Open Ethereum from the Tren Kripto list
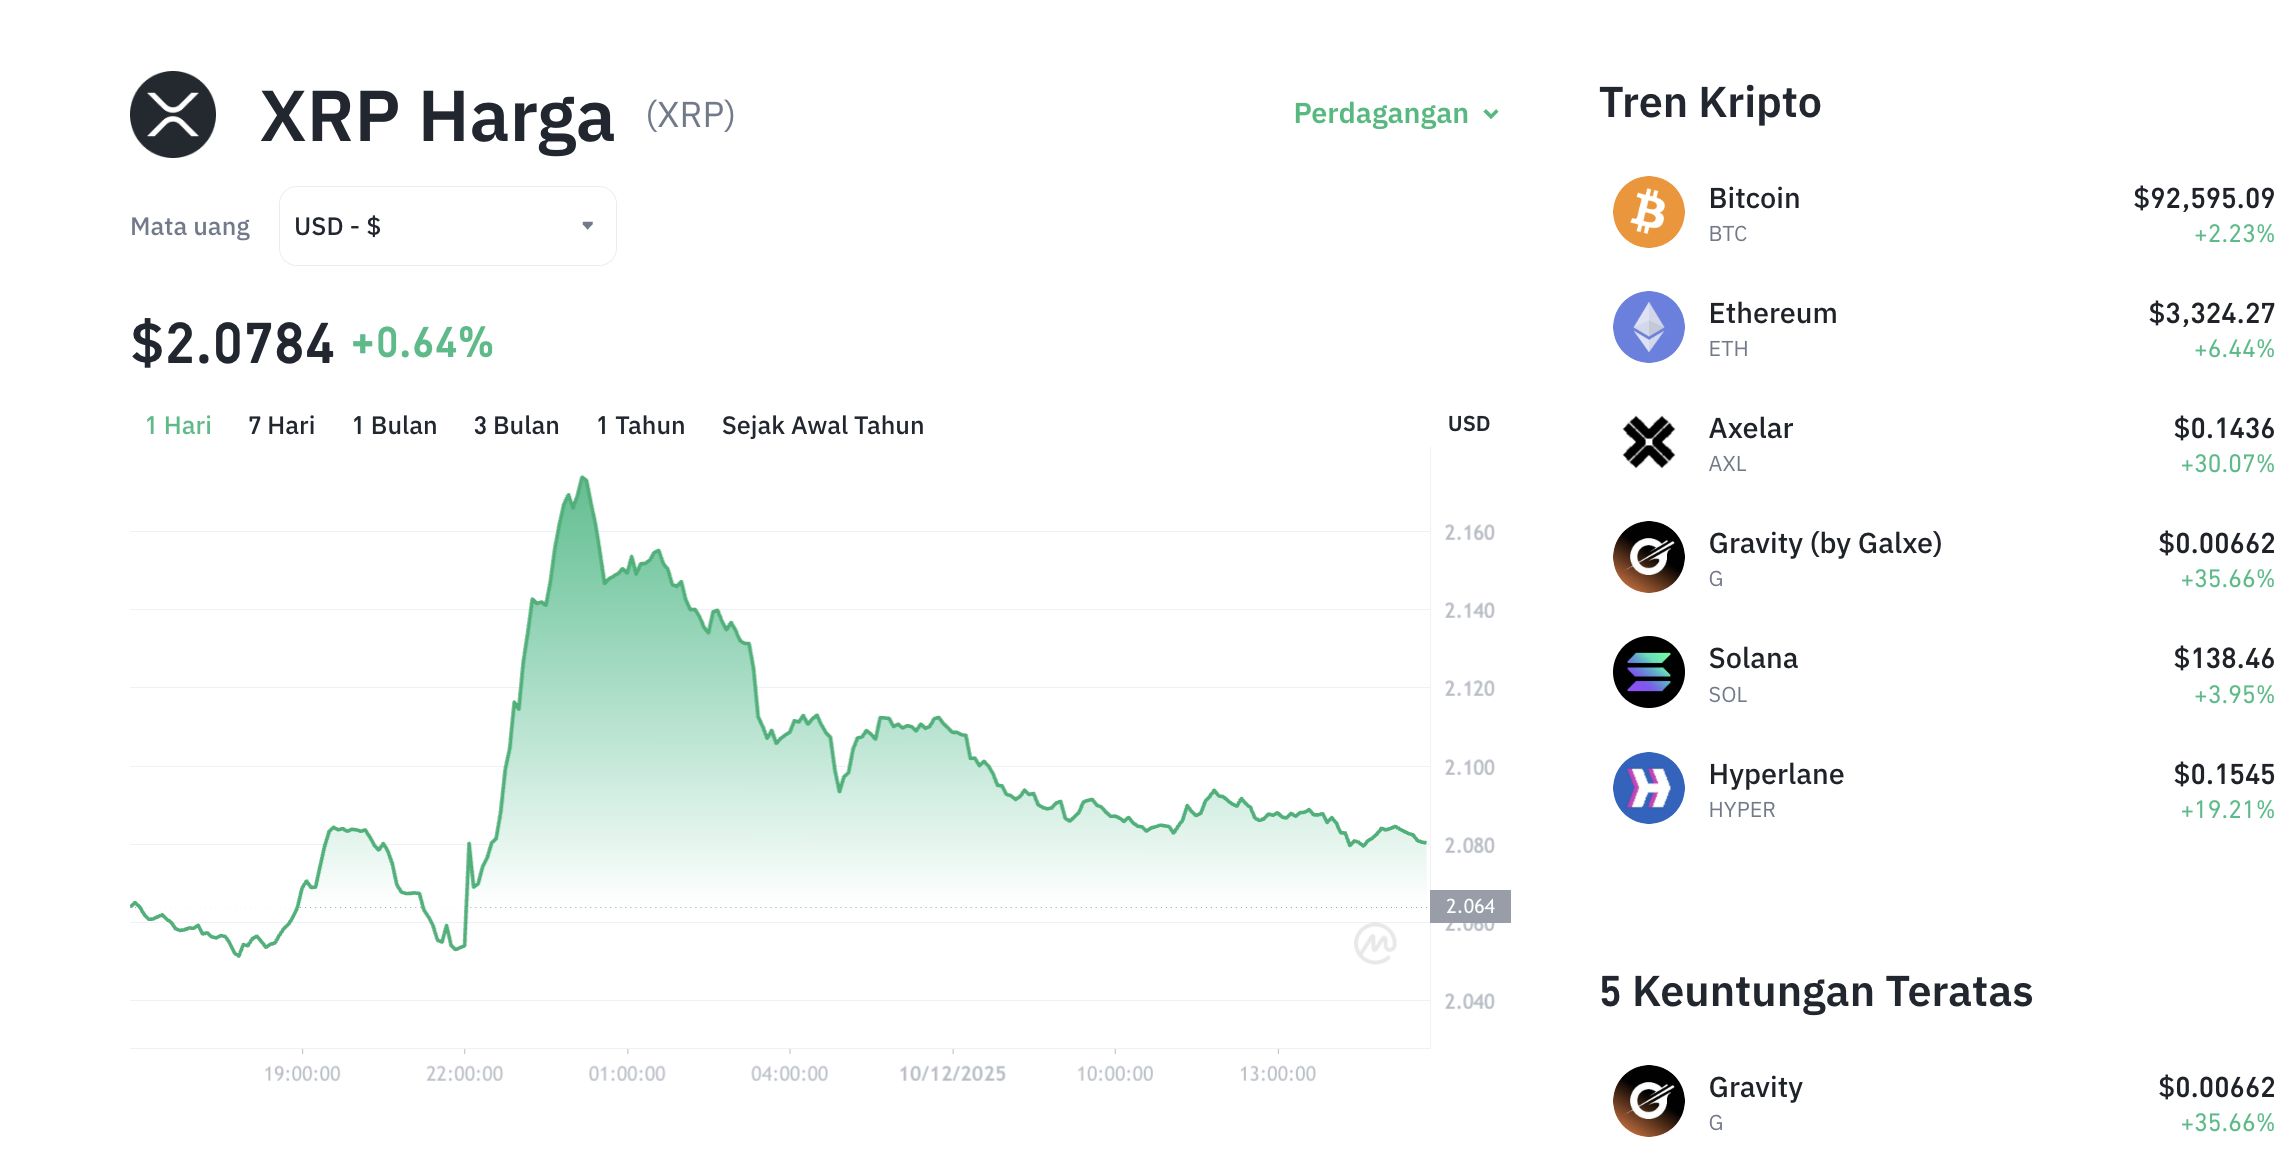This screenshot has height=1156, width=2296. pyautogui.click(x=1771, y=313)
